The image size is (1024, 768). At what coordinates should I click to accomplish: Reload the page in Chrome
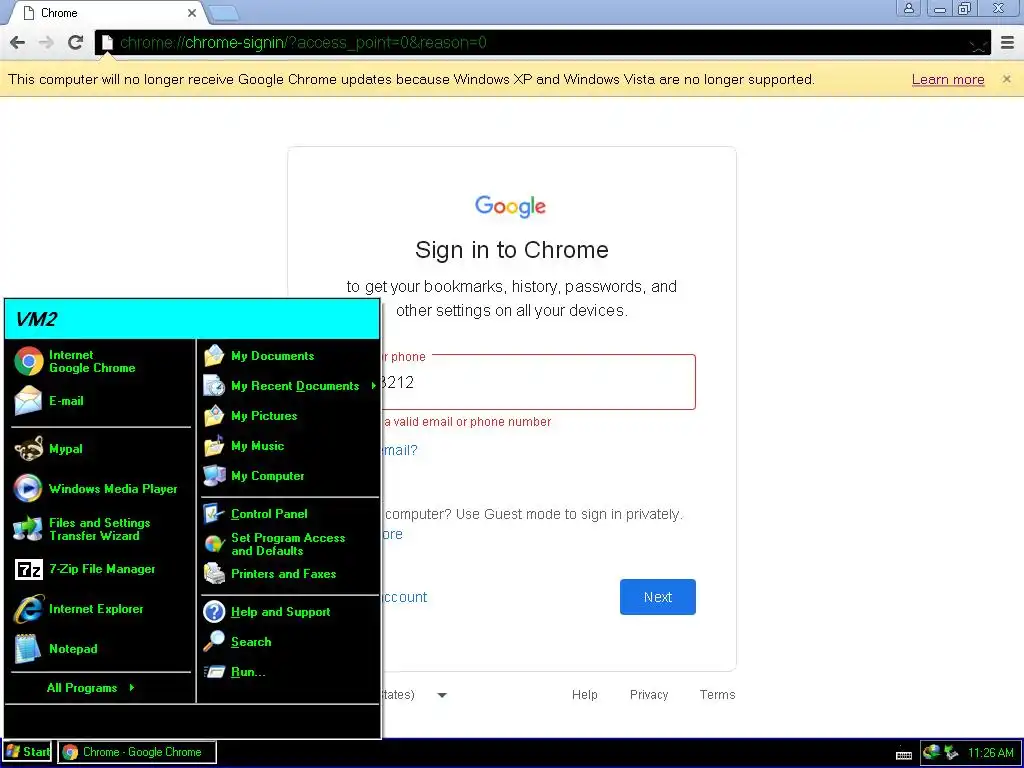pyautogui.click(x=75, y=43)
